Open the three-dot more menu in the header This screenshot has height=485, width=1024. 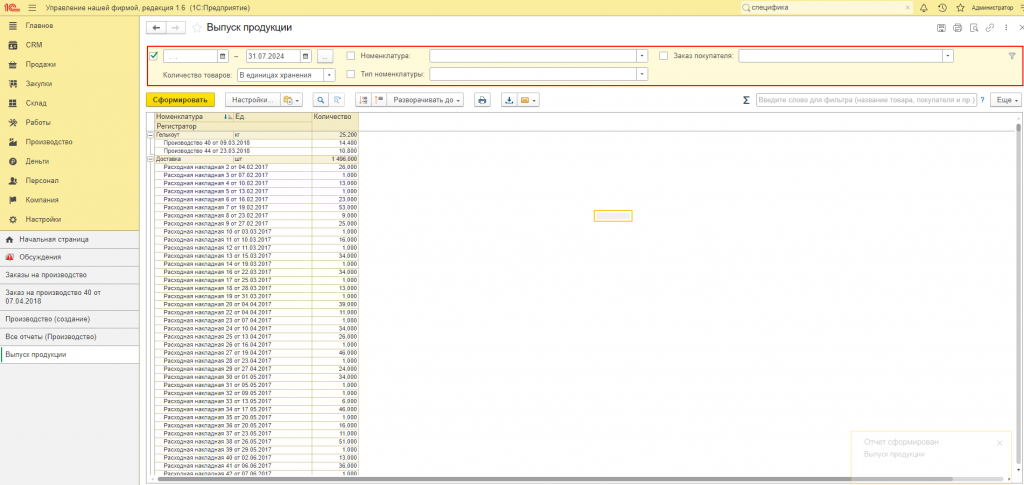coord(1006,28)
